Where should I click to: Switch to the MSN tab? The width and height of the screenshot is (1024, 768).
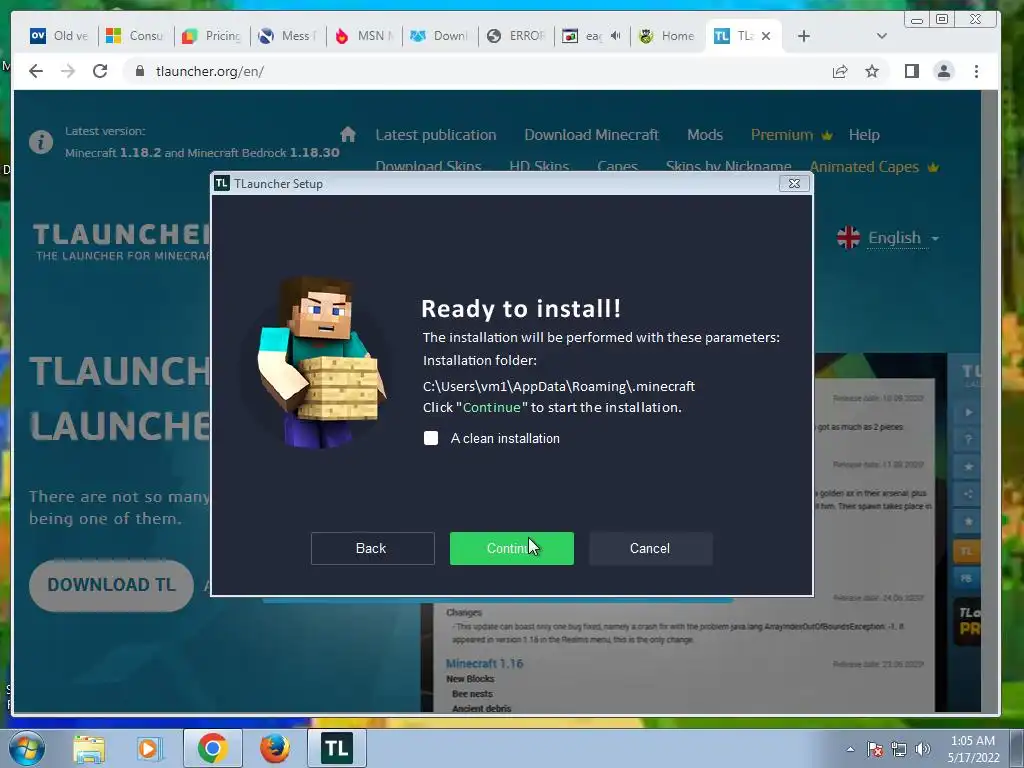point(362,36)
